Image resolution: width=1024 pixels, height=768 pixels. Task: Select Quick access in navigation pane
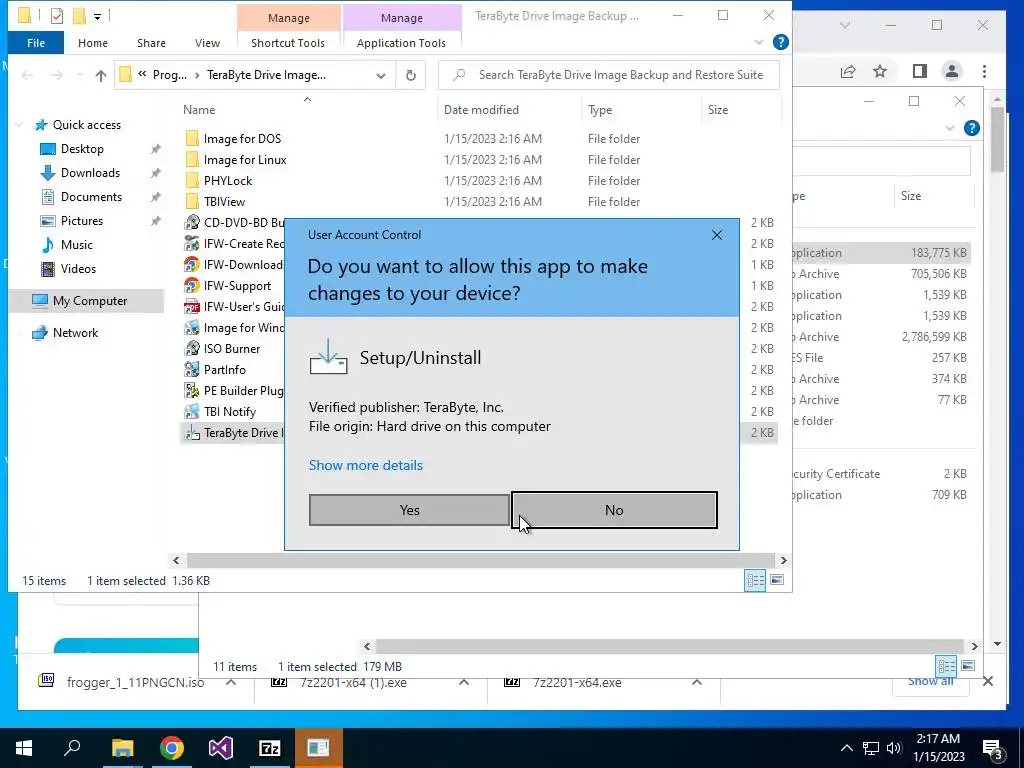point(86,125)
